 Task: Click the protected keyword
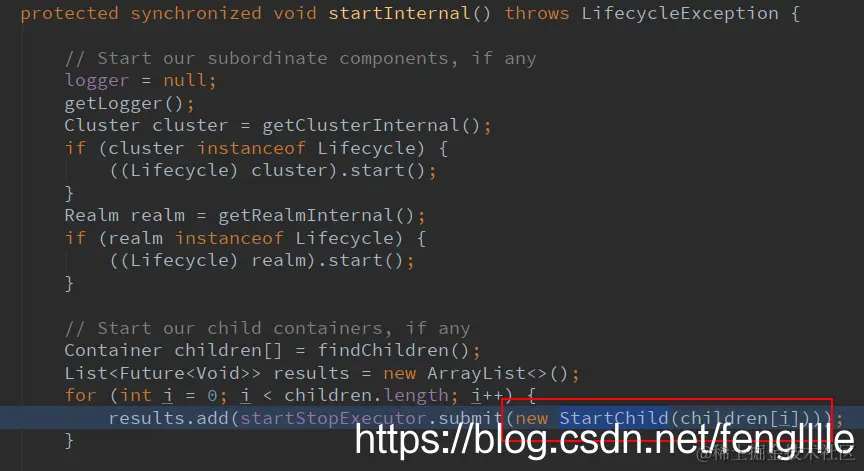tap(69, 13)
